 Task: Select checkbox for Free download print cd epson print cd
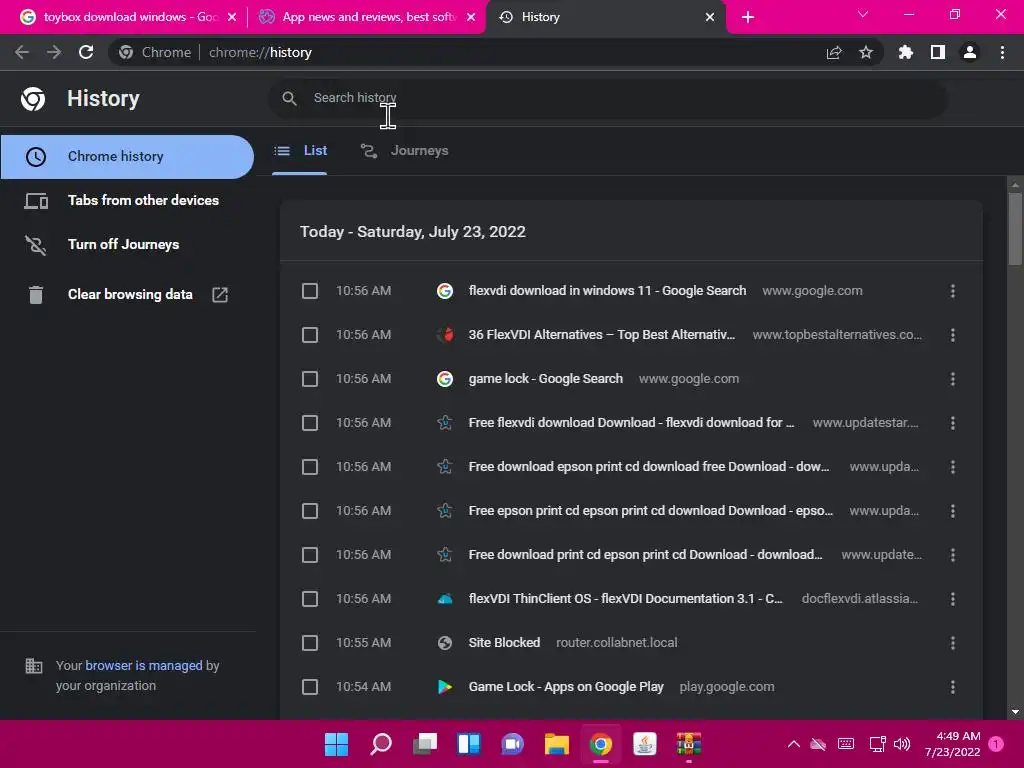[x=310, y=555]
